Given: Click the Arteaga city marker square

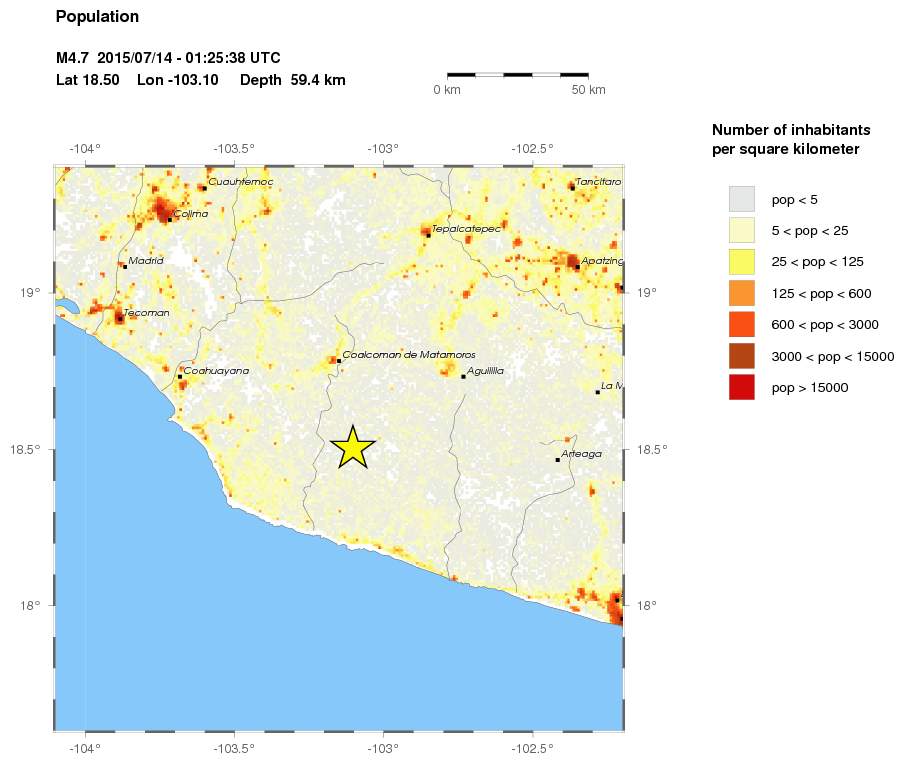Looking at the screenshot, I should point(558,460).
